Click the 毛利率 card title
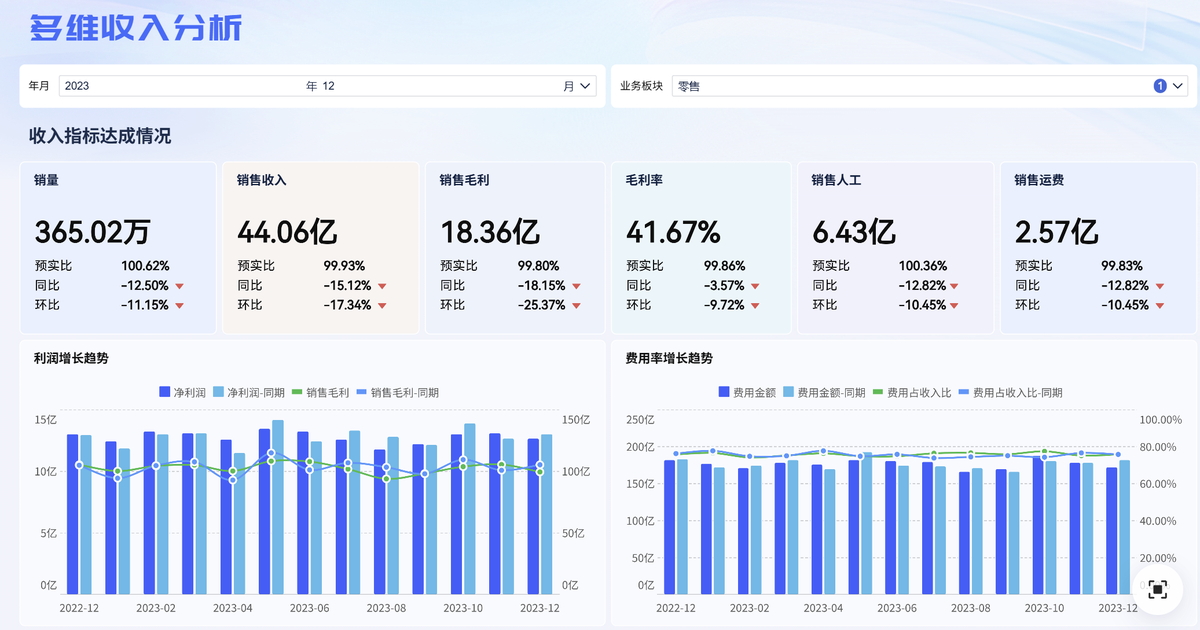The image size is (1200, 630). (645, 181)
